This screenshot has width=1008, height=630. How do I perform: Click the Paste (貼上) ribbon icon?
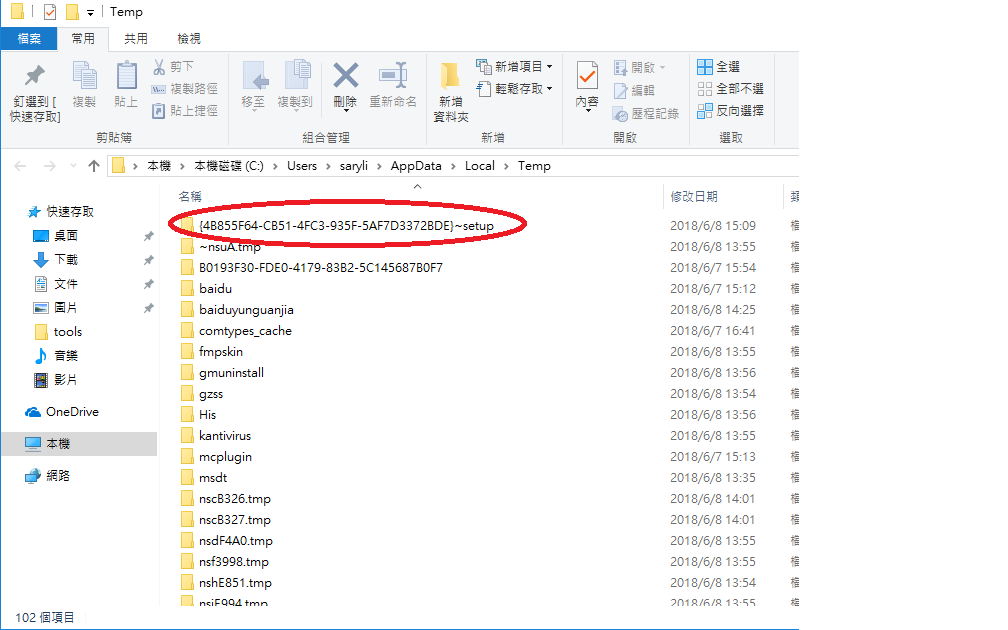[x=126, y=84]
